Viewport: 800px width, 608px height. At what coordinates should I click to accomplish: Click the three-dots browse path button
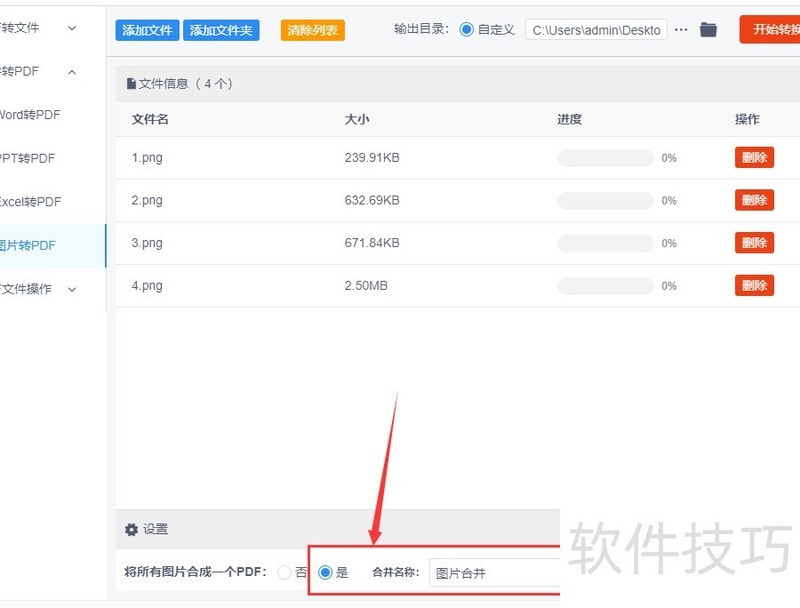pyautogui.click(x=681, y=30)
